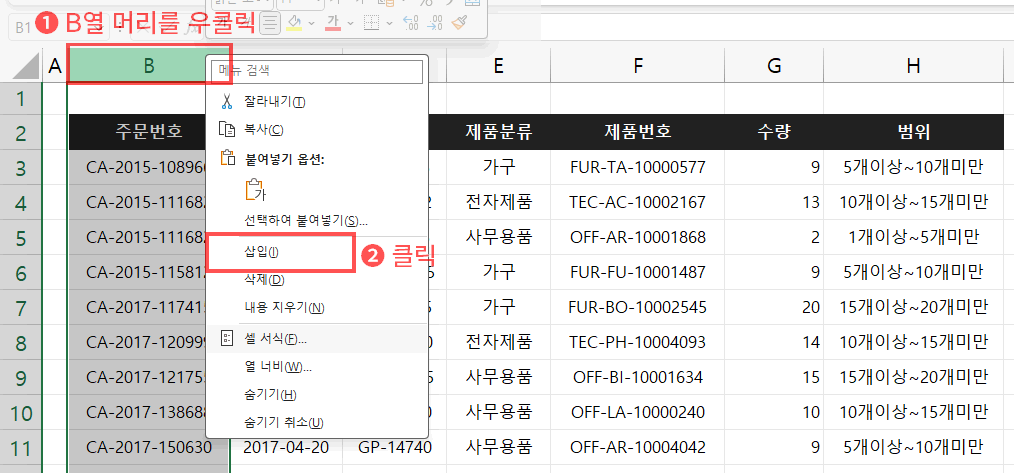Apply the yellow fill color bucket
Image resolution: width=1014 pixels, height=473 pixels.
click(294, 24)
